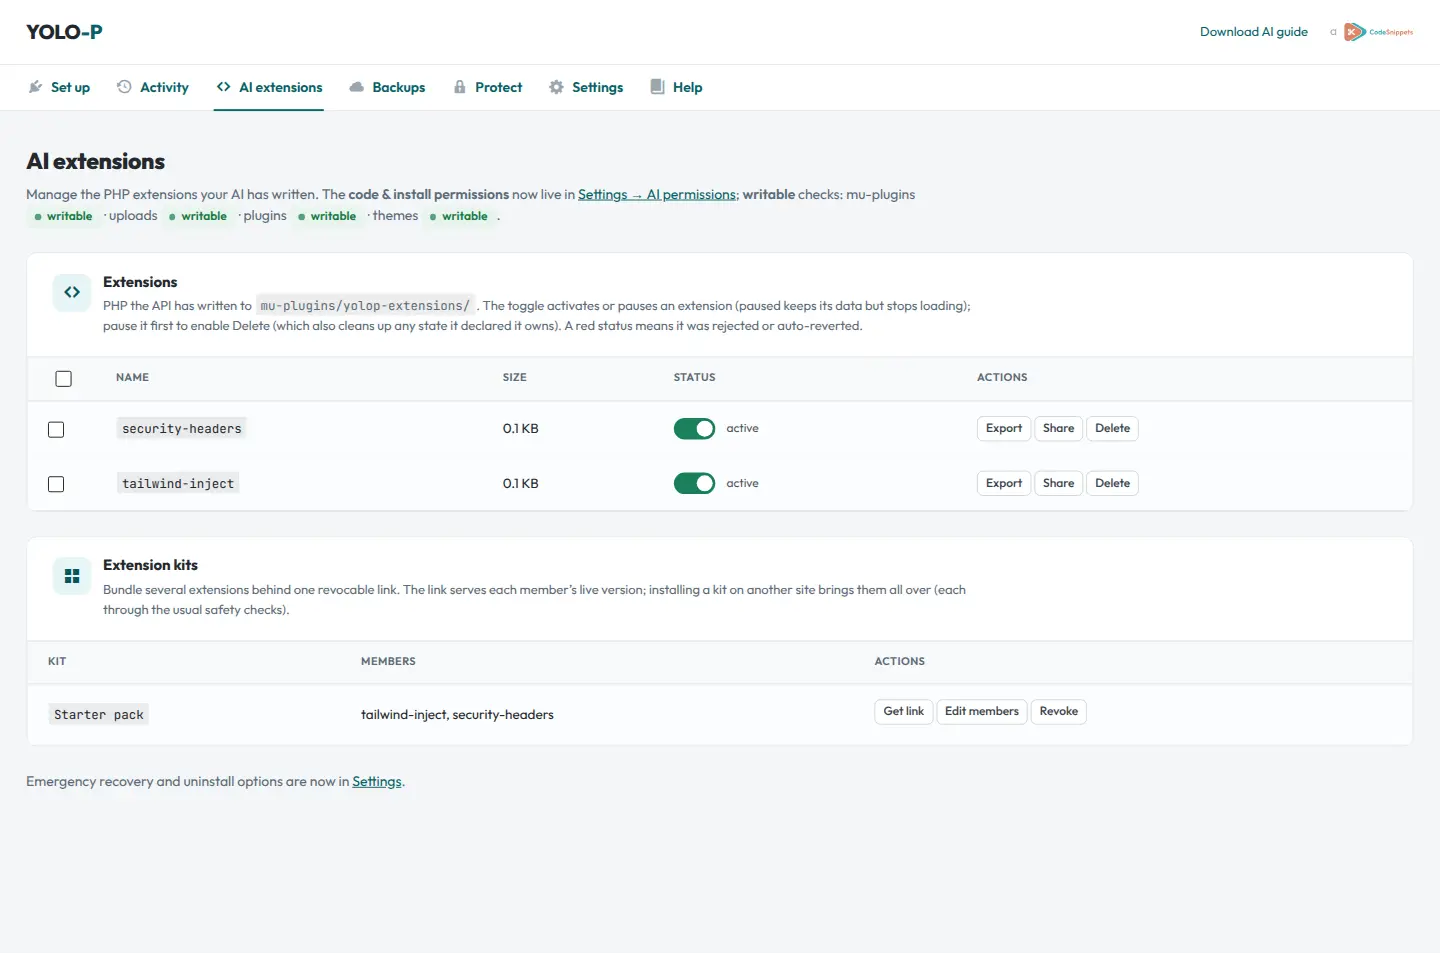
Task: Click the Activity clock icon
Action: 124,87
